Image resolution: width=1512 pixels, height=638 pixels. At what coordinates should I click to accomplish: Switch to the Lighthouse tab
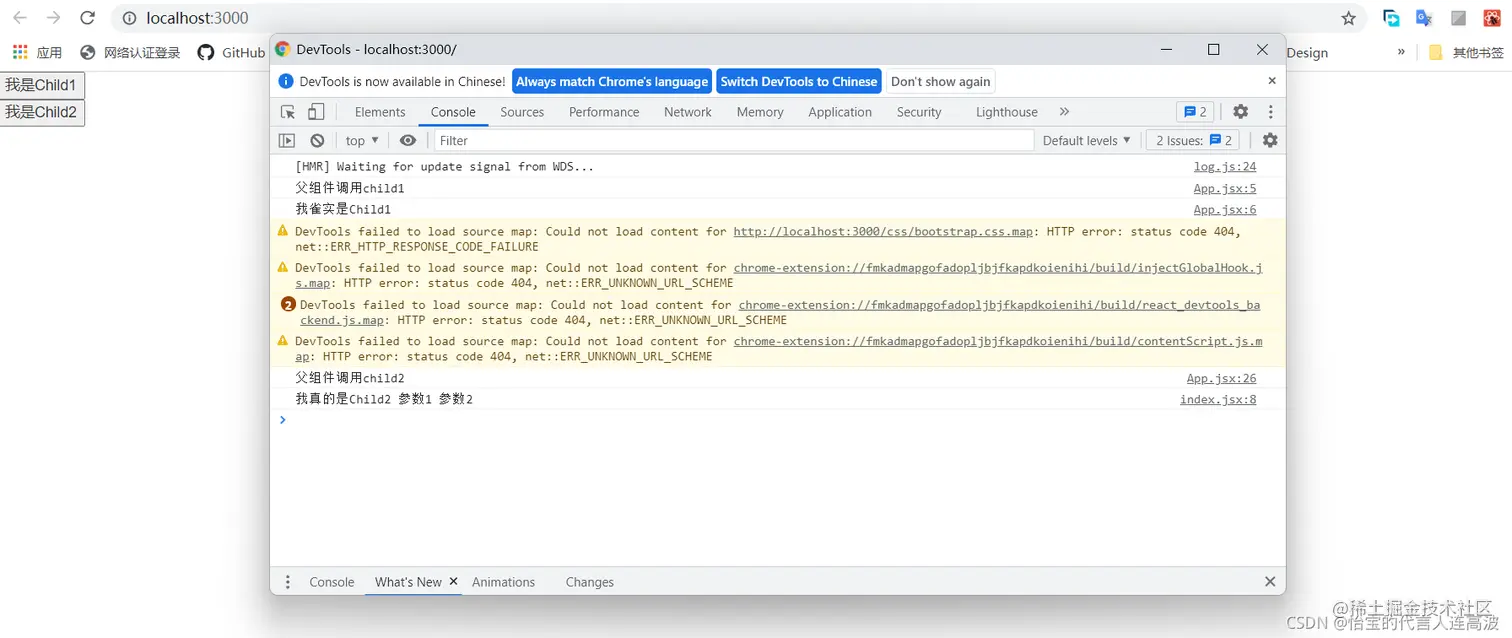[1007, 112]
